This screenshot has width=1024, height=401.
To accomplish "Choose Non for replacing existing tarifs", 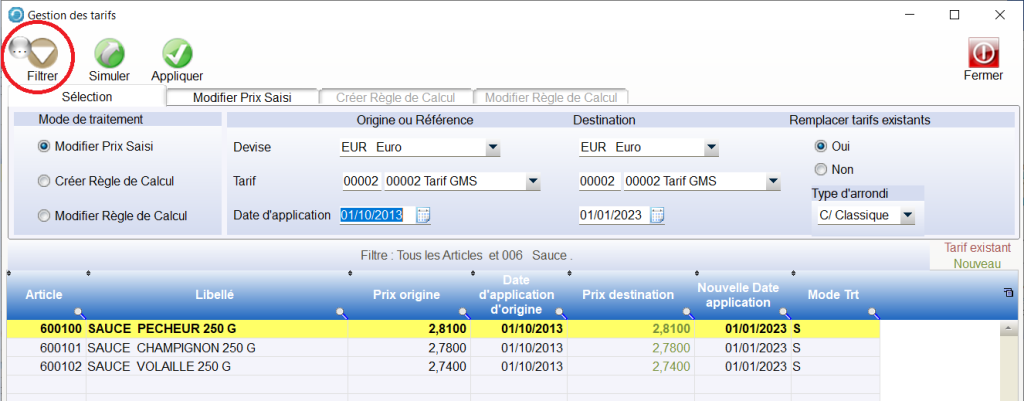I will [x=821, y=169].
